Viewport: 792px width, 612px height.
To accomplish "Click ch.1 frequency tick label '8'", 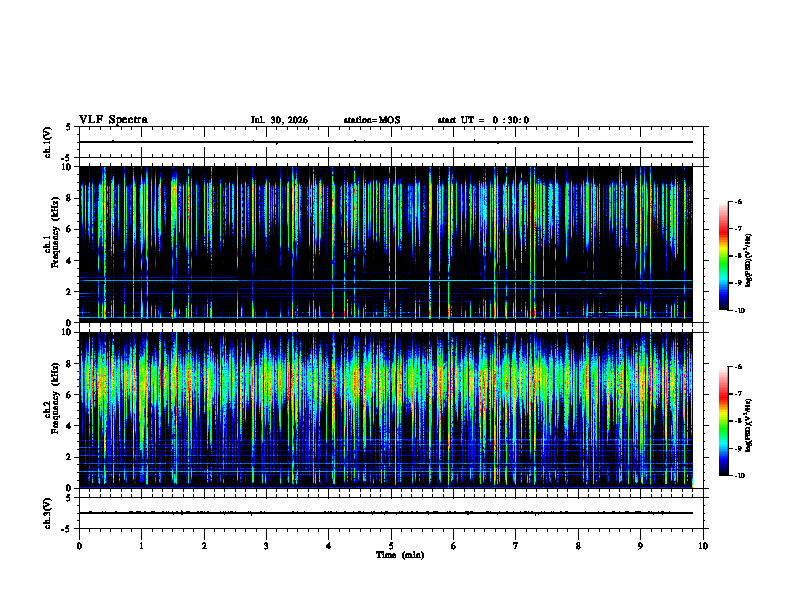I will (70, 198).
